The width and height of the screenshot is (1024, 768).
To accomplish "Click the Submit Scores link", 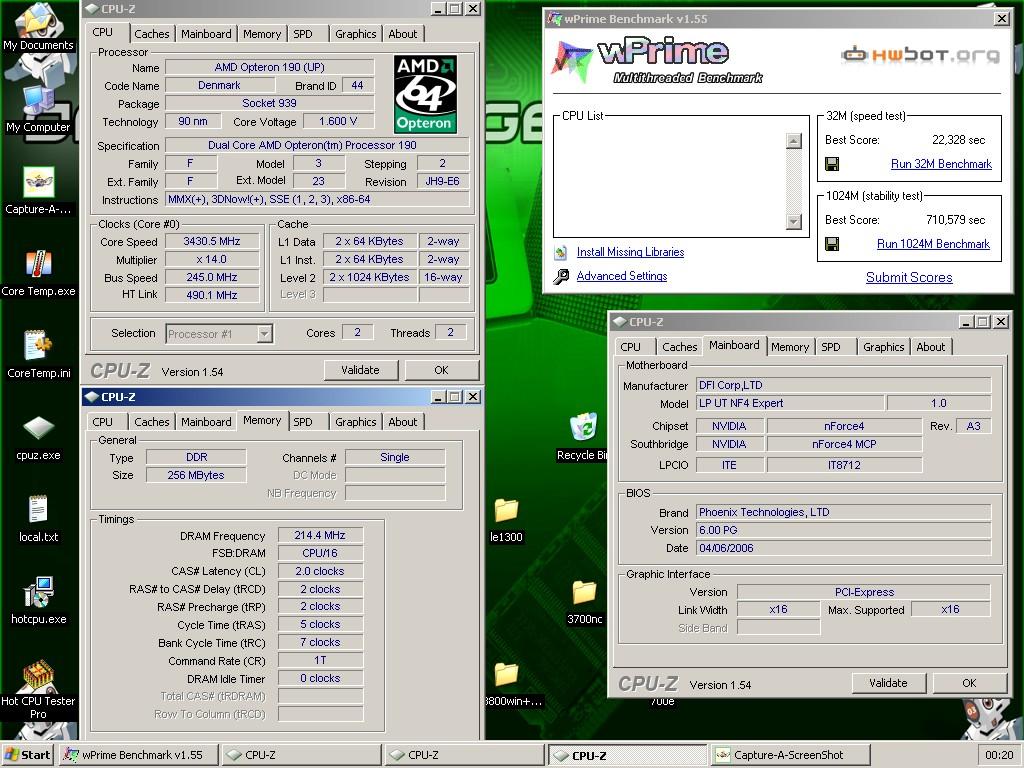I will tap(909, 278).
